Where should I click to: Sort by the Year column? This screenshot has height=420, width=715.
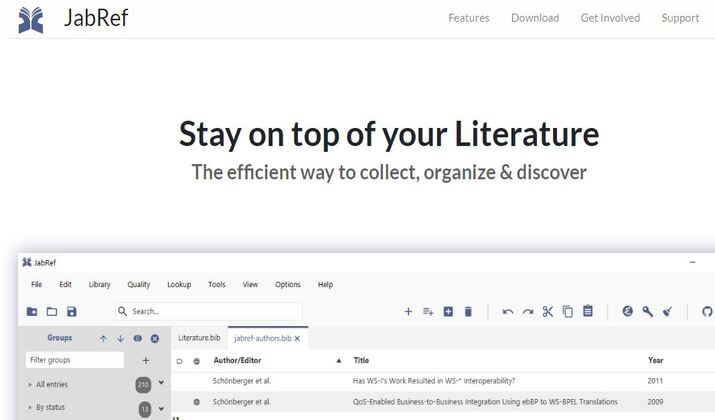655,360
